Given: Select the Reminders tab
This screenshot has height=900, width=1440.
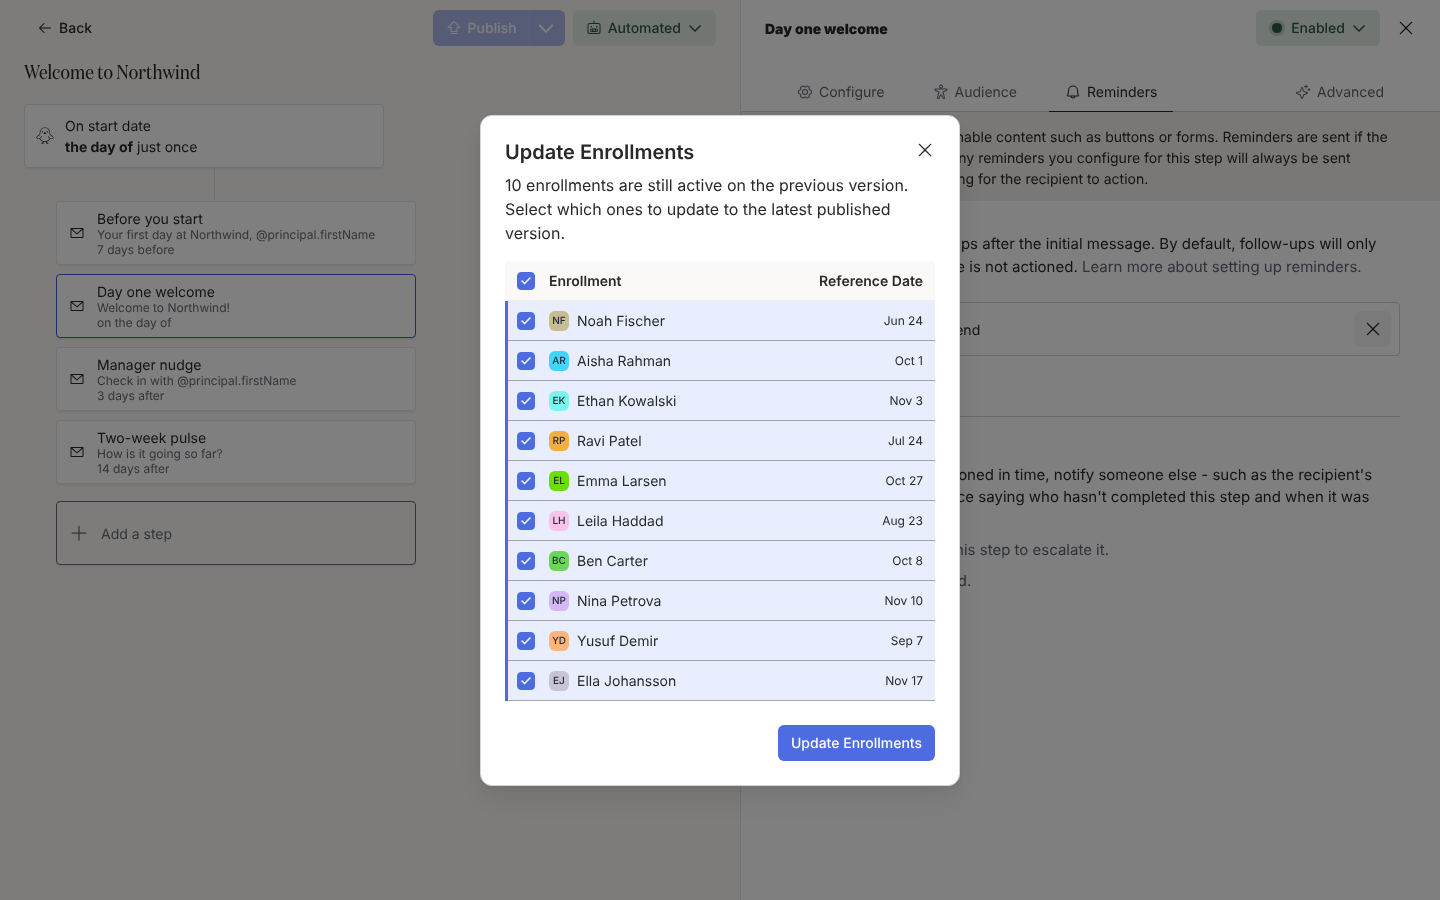Looking at the screenshot, I should (x=1111, y=92).
